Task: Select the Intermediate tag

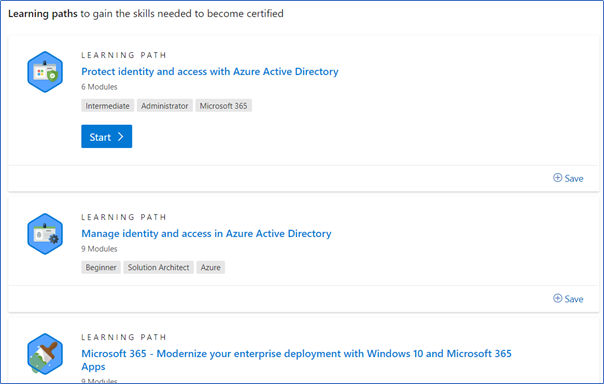Action: (107, 106)
